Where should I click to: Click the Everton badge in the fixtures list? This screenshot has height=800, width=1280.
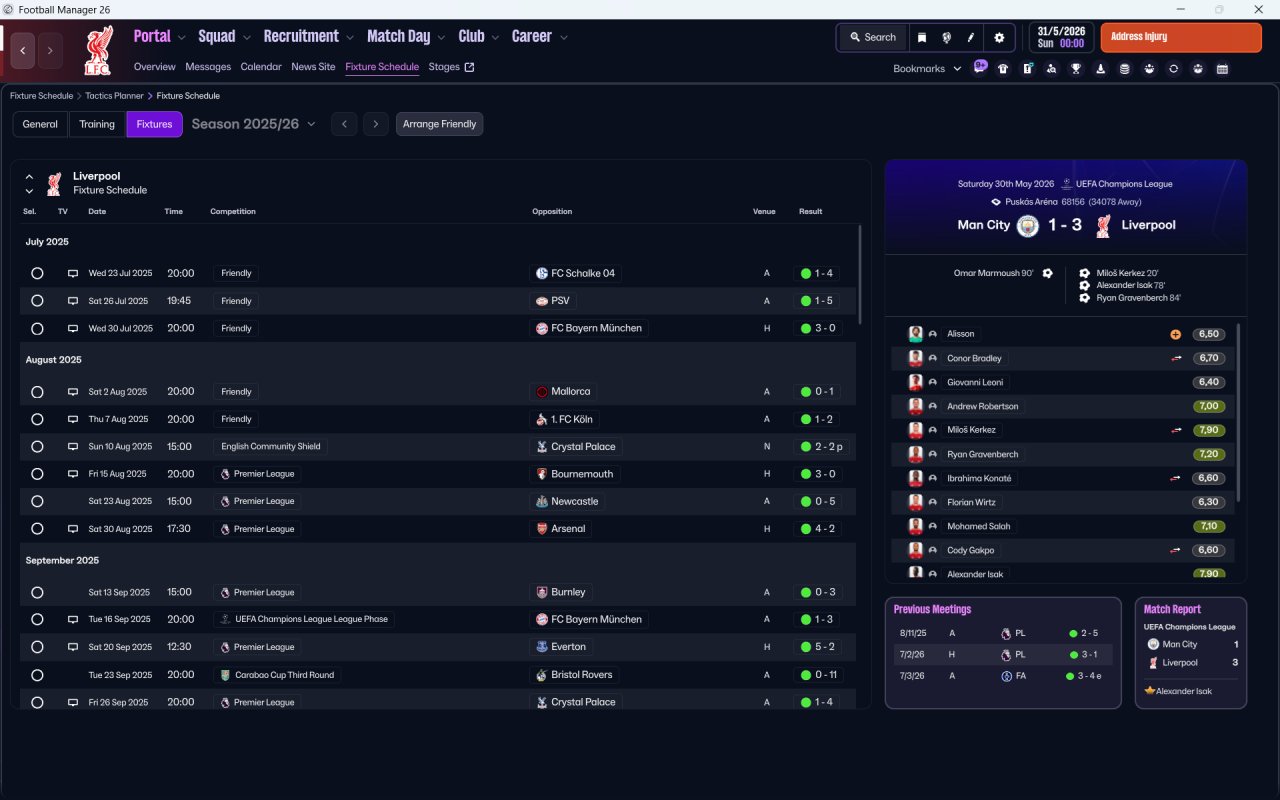(x=542, y=647)
